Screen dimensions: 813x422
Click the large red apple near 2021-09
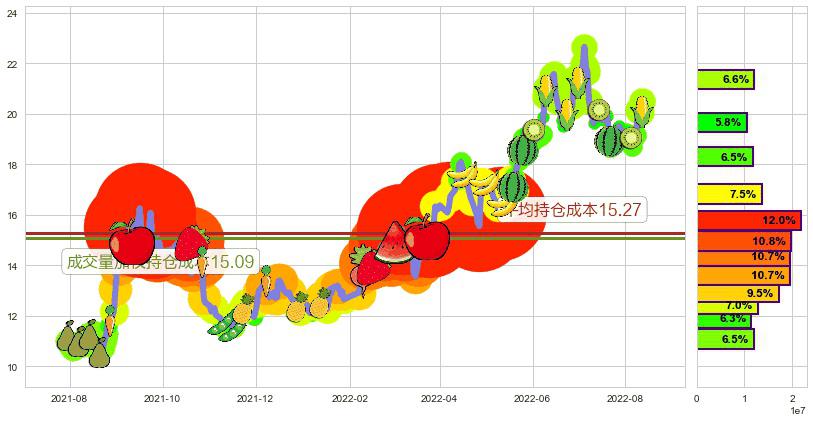click(x=131, y=243)
